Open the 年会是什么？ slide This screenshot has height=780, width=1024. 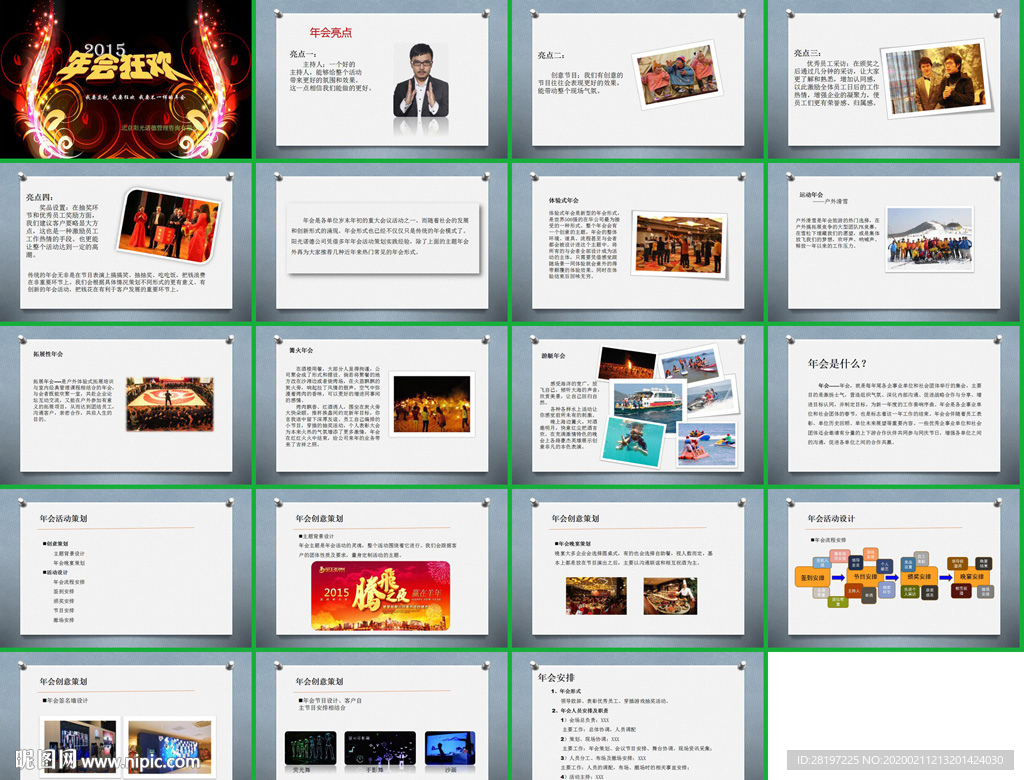(895, 405)
